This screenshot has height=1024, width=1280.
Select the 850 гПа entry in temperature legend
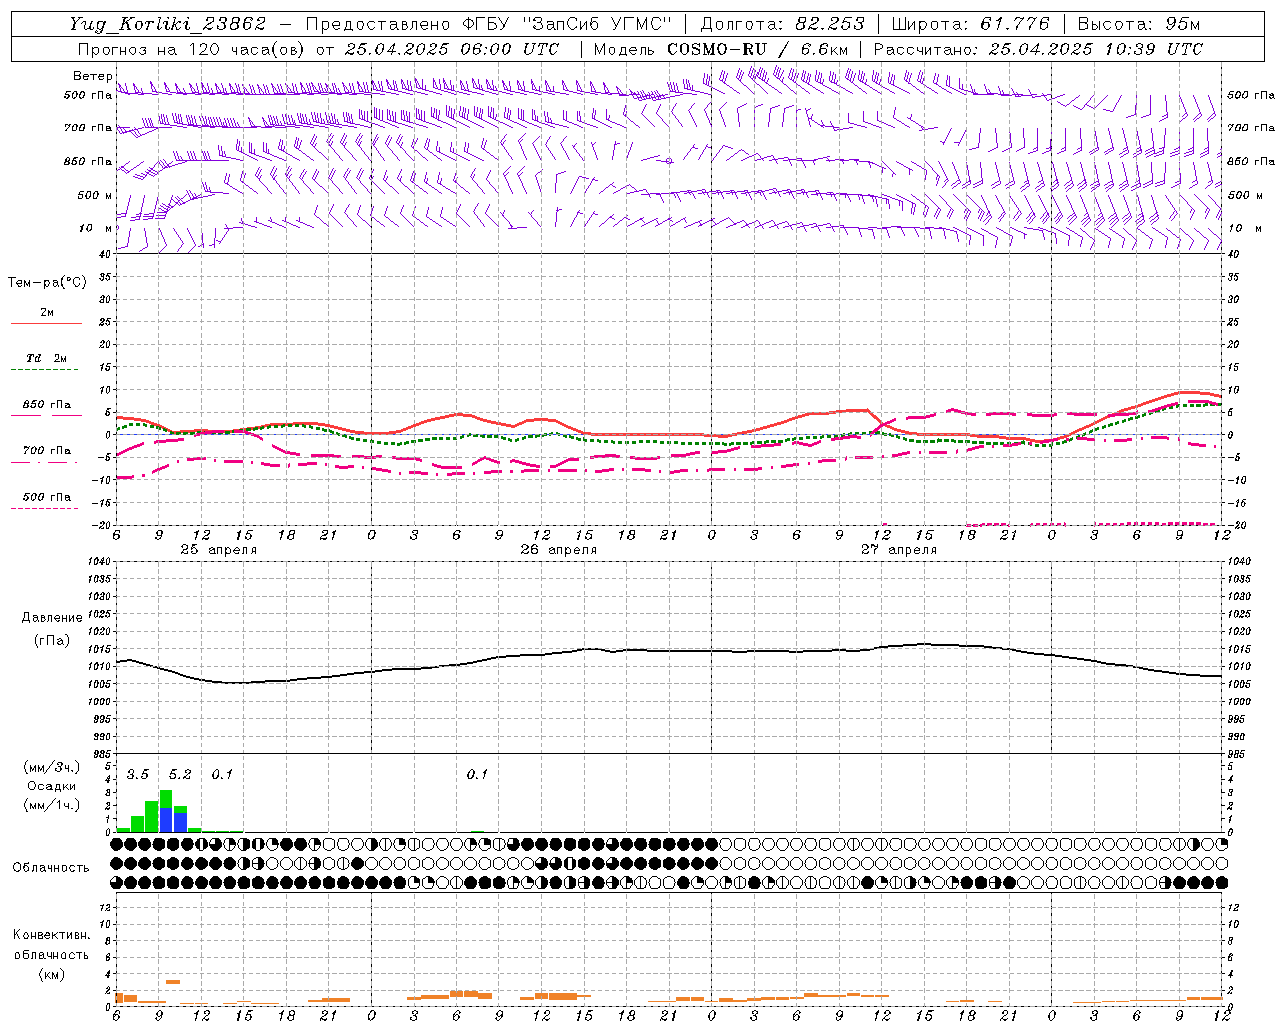[x=47, y=404]
